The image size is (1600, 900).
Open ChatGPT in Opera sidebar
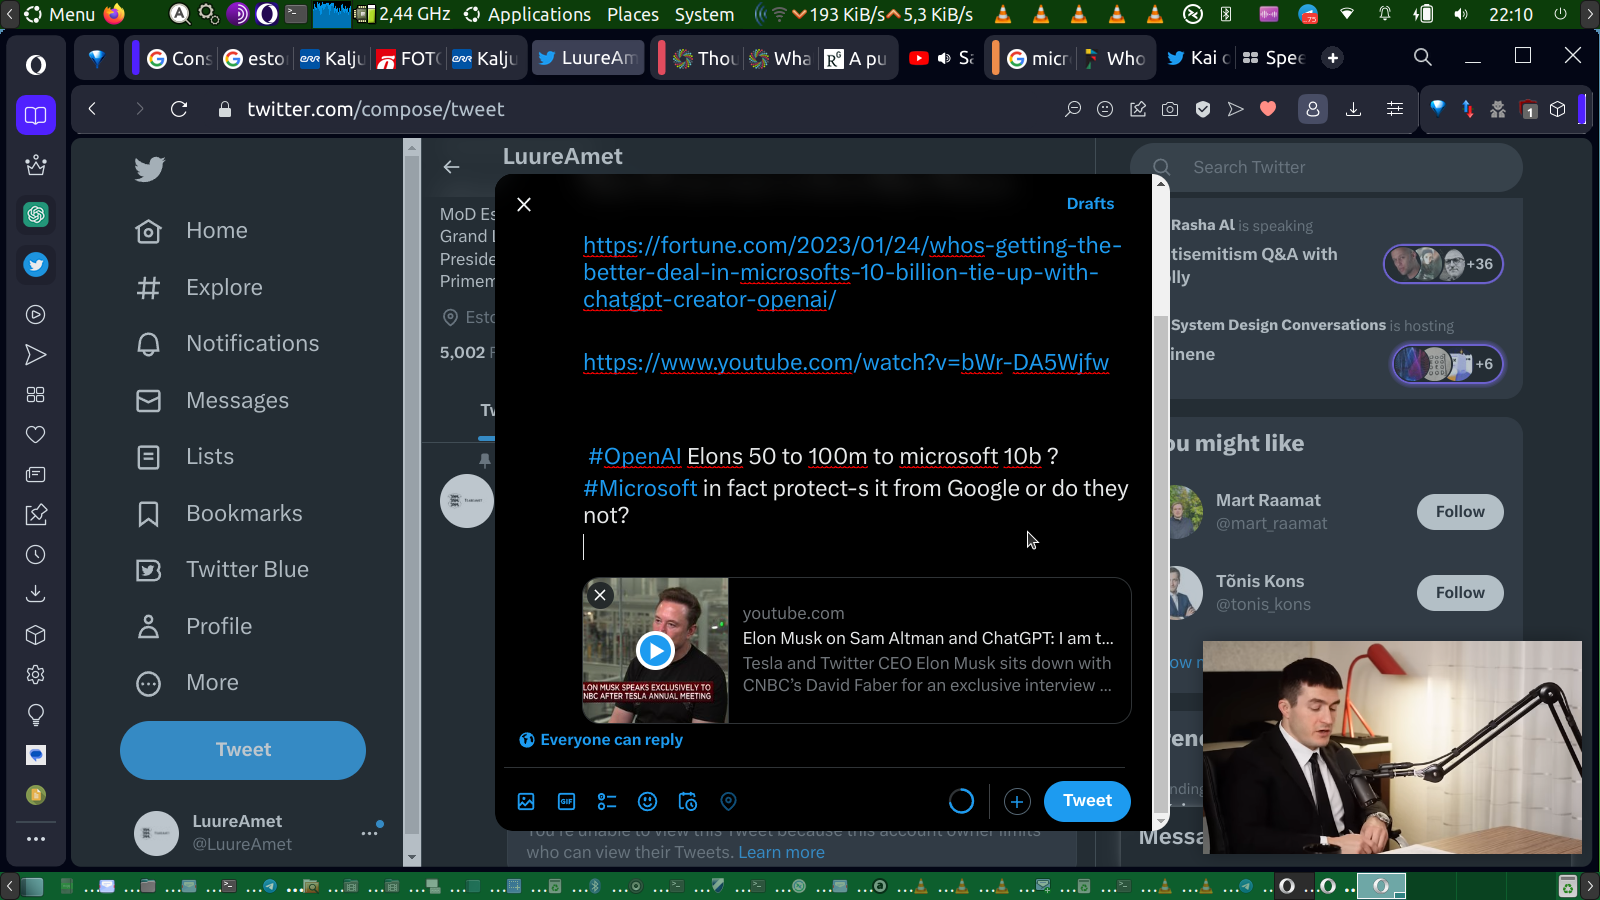tap(36, 215)
